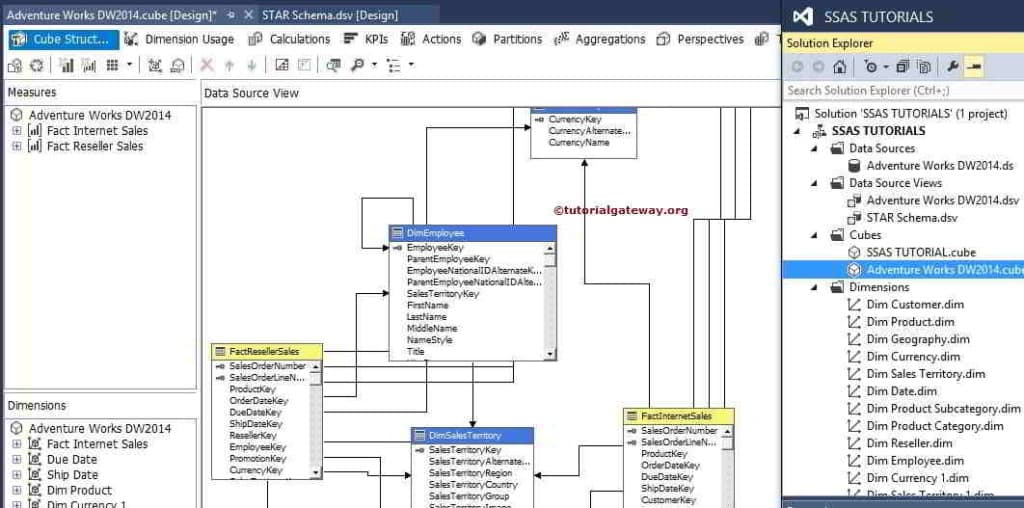1024x508 pixels.
Task: Select the Cube Structure tab
Action: click(x=64, y=39)
